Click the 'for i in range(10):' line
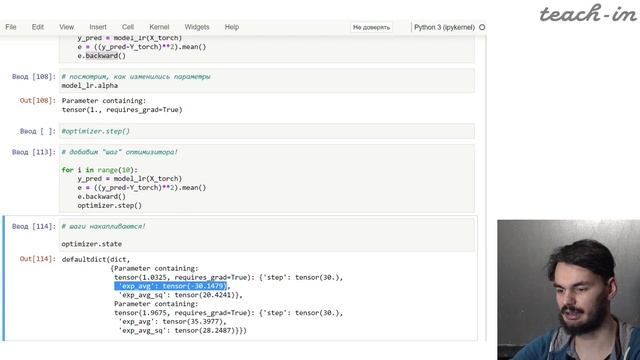Image resolution: width=640 pixels, height=360 pixels. tap(100, 170)
